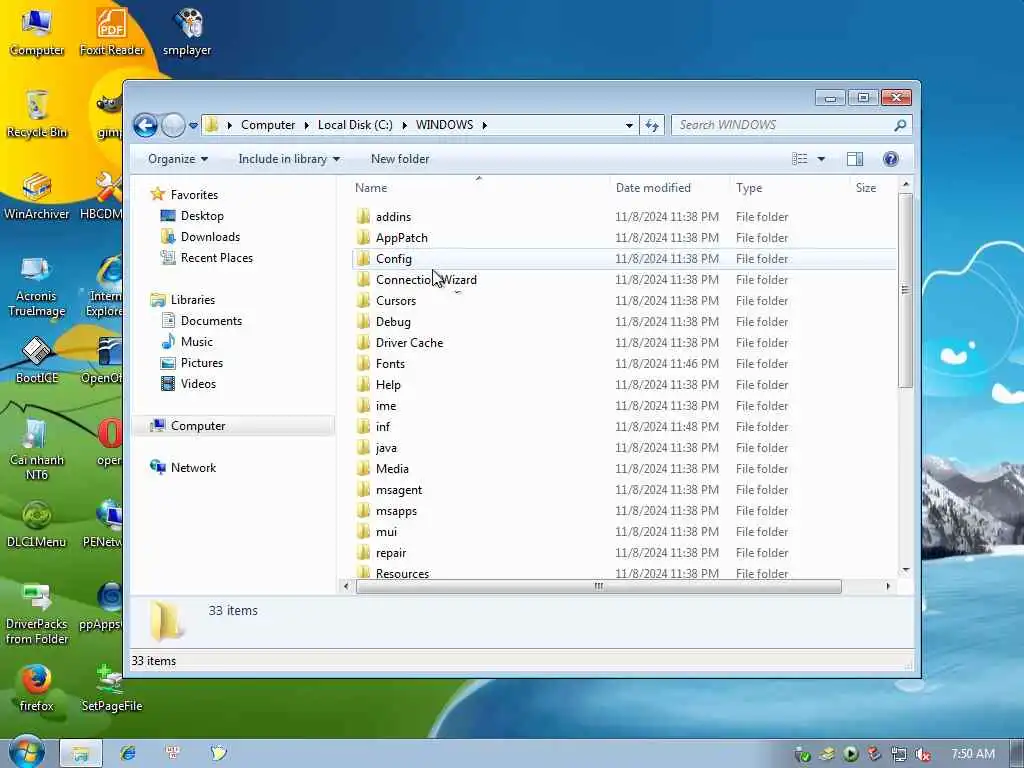Click the vertical scrollbar thumb in file list
The image size is (1024, 768).
(x=905, y=290)
